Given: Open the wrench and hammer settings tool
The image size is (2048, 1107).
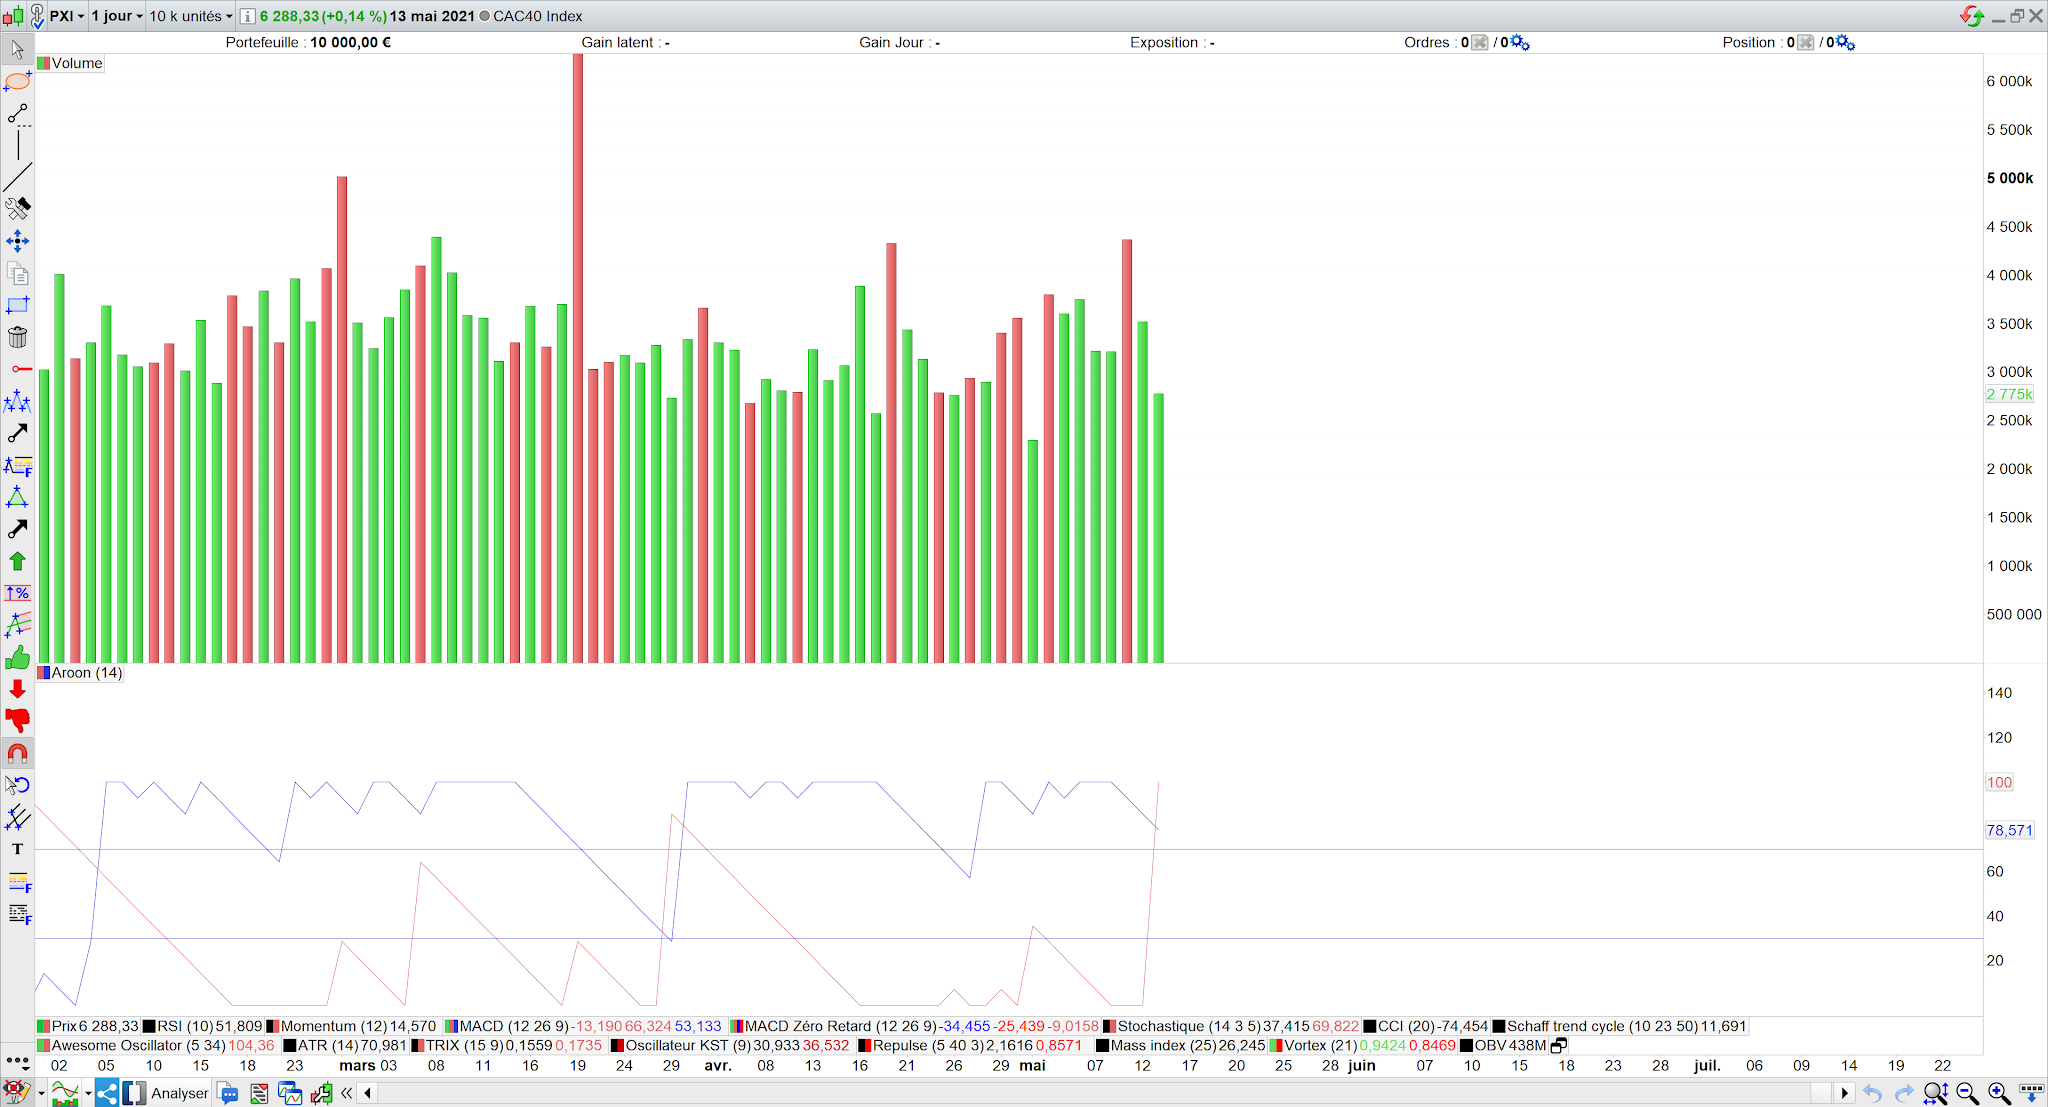Looking at the screenshot, I should 17,209.
